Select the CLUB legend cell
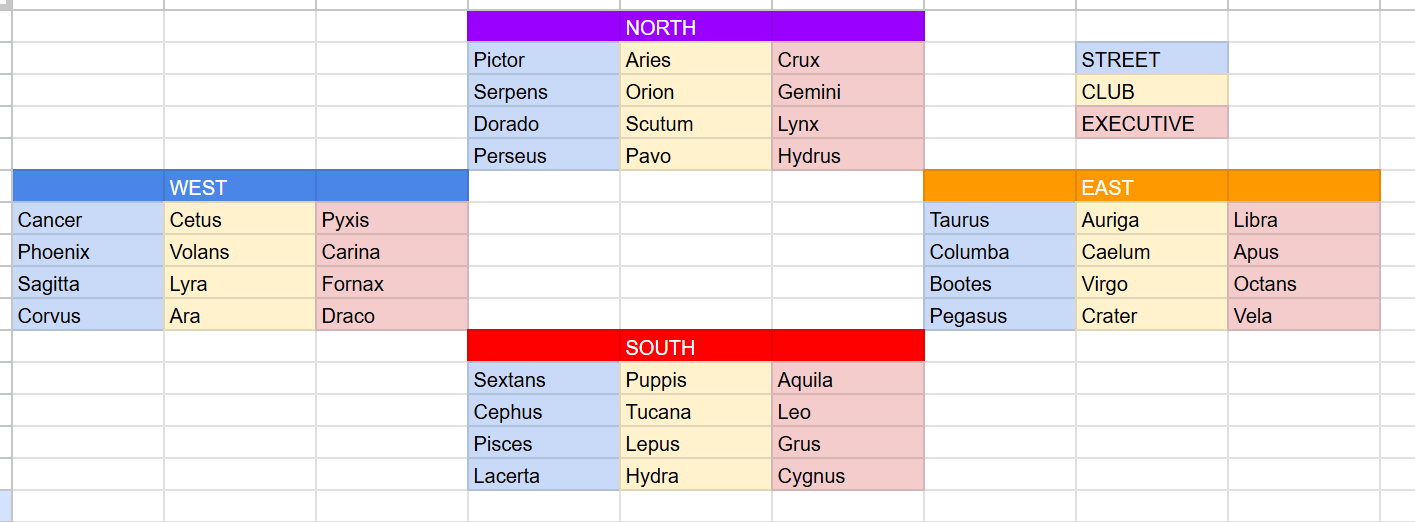This screenshot has width=1415, height=522. pos(1152,91)
